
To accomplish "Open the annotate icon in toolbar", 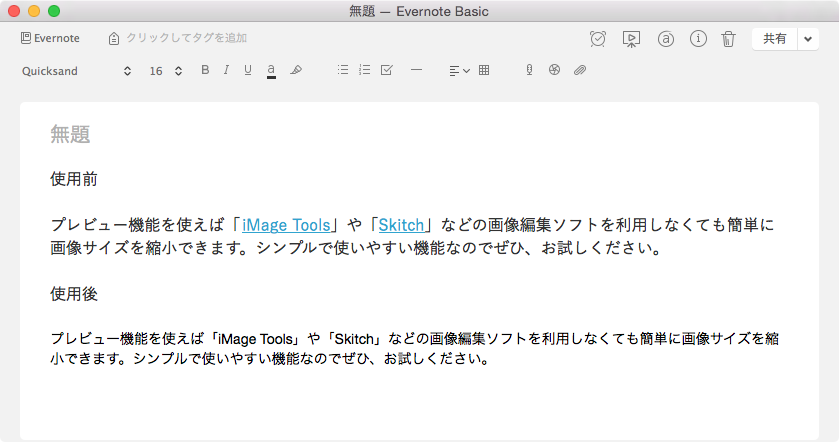I will [666, 39].
